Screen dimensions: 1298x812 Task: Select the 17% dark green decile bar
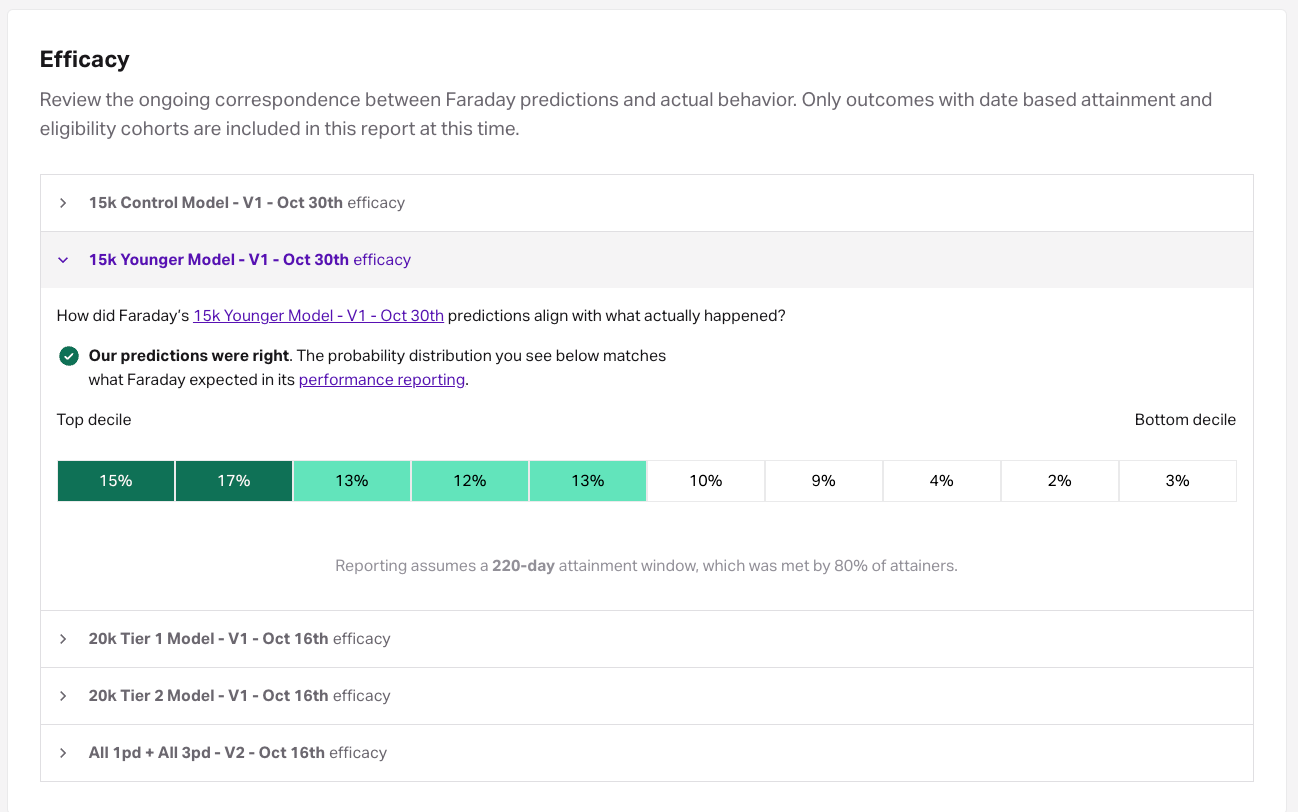[234, 481]
